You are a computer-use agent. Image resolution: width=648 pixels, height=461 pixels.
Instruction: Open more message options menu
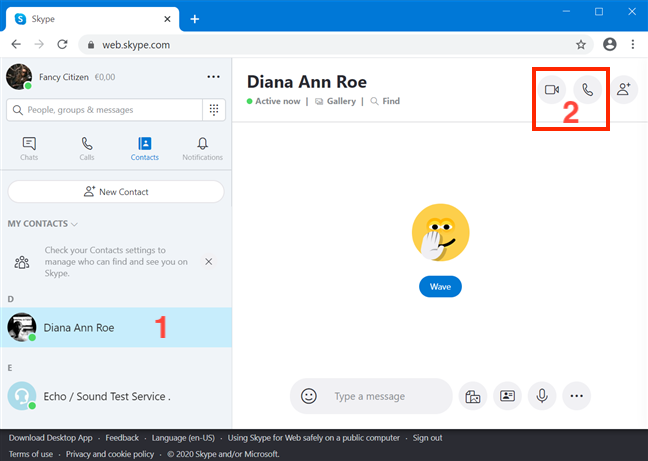577,396
